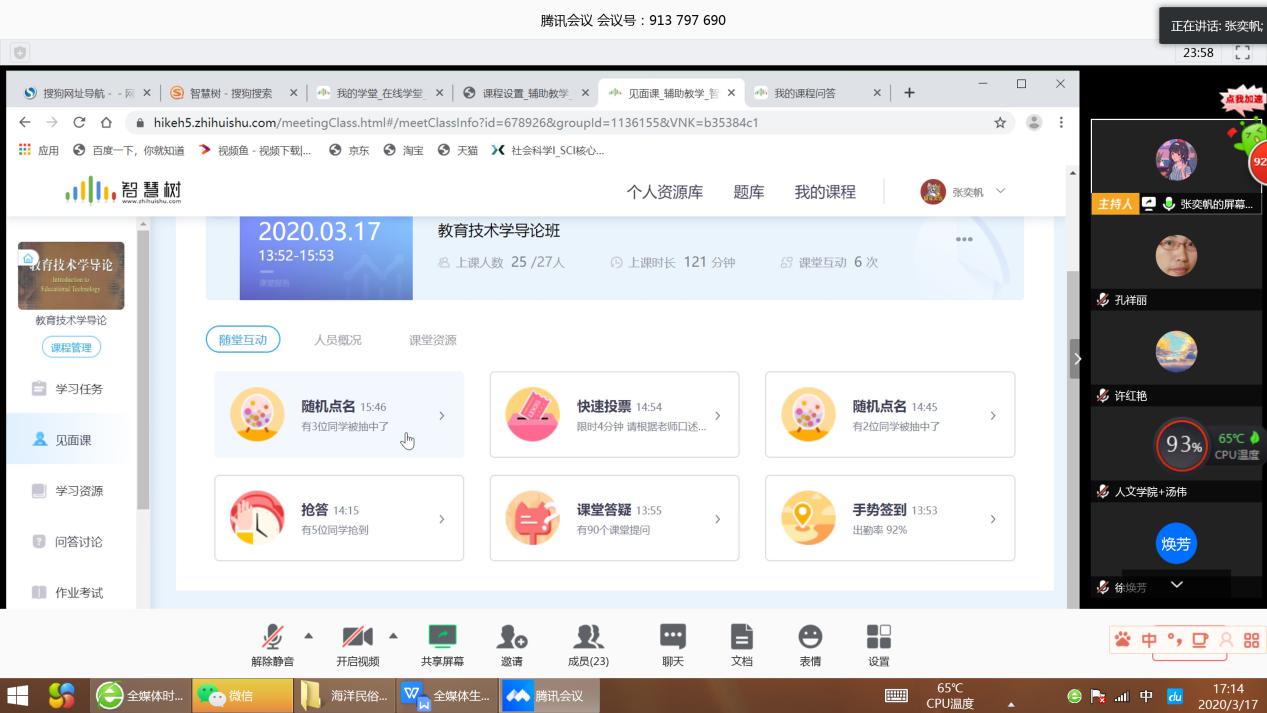Screen dimensions: 1267x713
Task: Open the 题库 link in header
Action: pyautogui.click(x=748, y=192)
